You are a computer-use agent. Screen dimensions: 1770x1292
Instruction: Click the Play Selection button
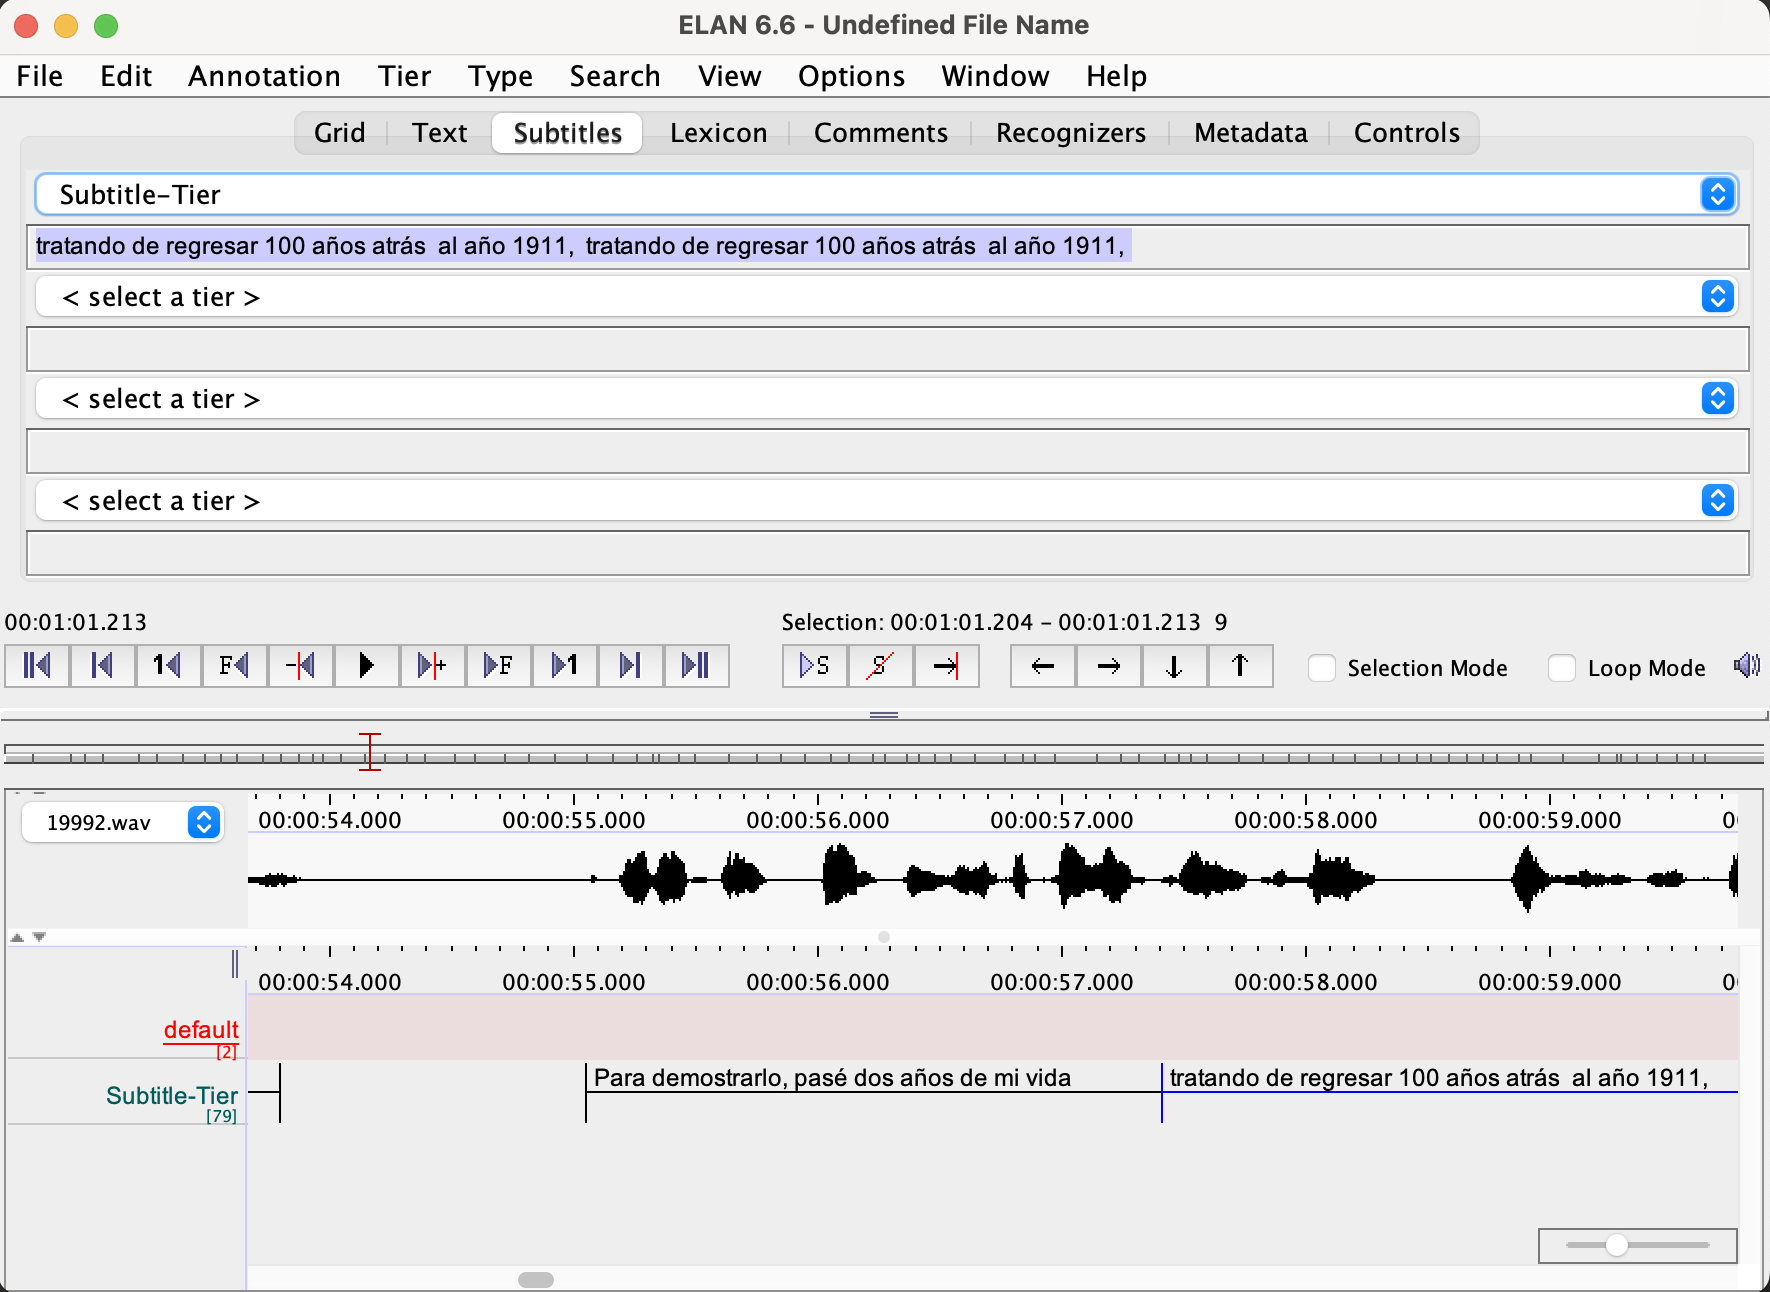[x=814, y=666]
